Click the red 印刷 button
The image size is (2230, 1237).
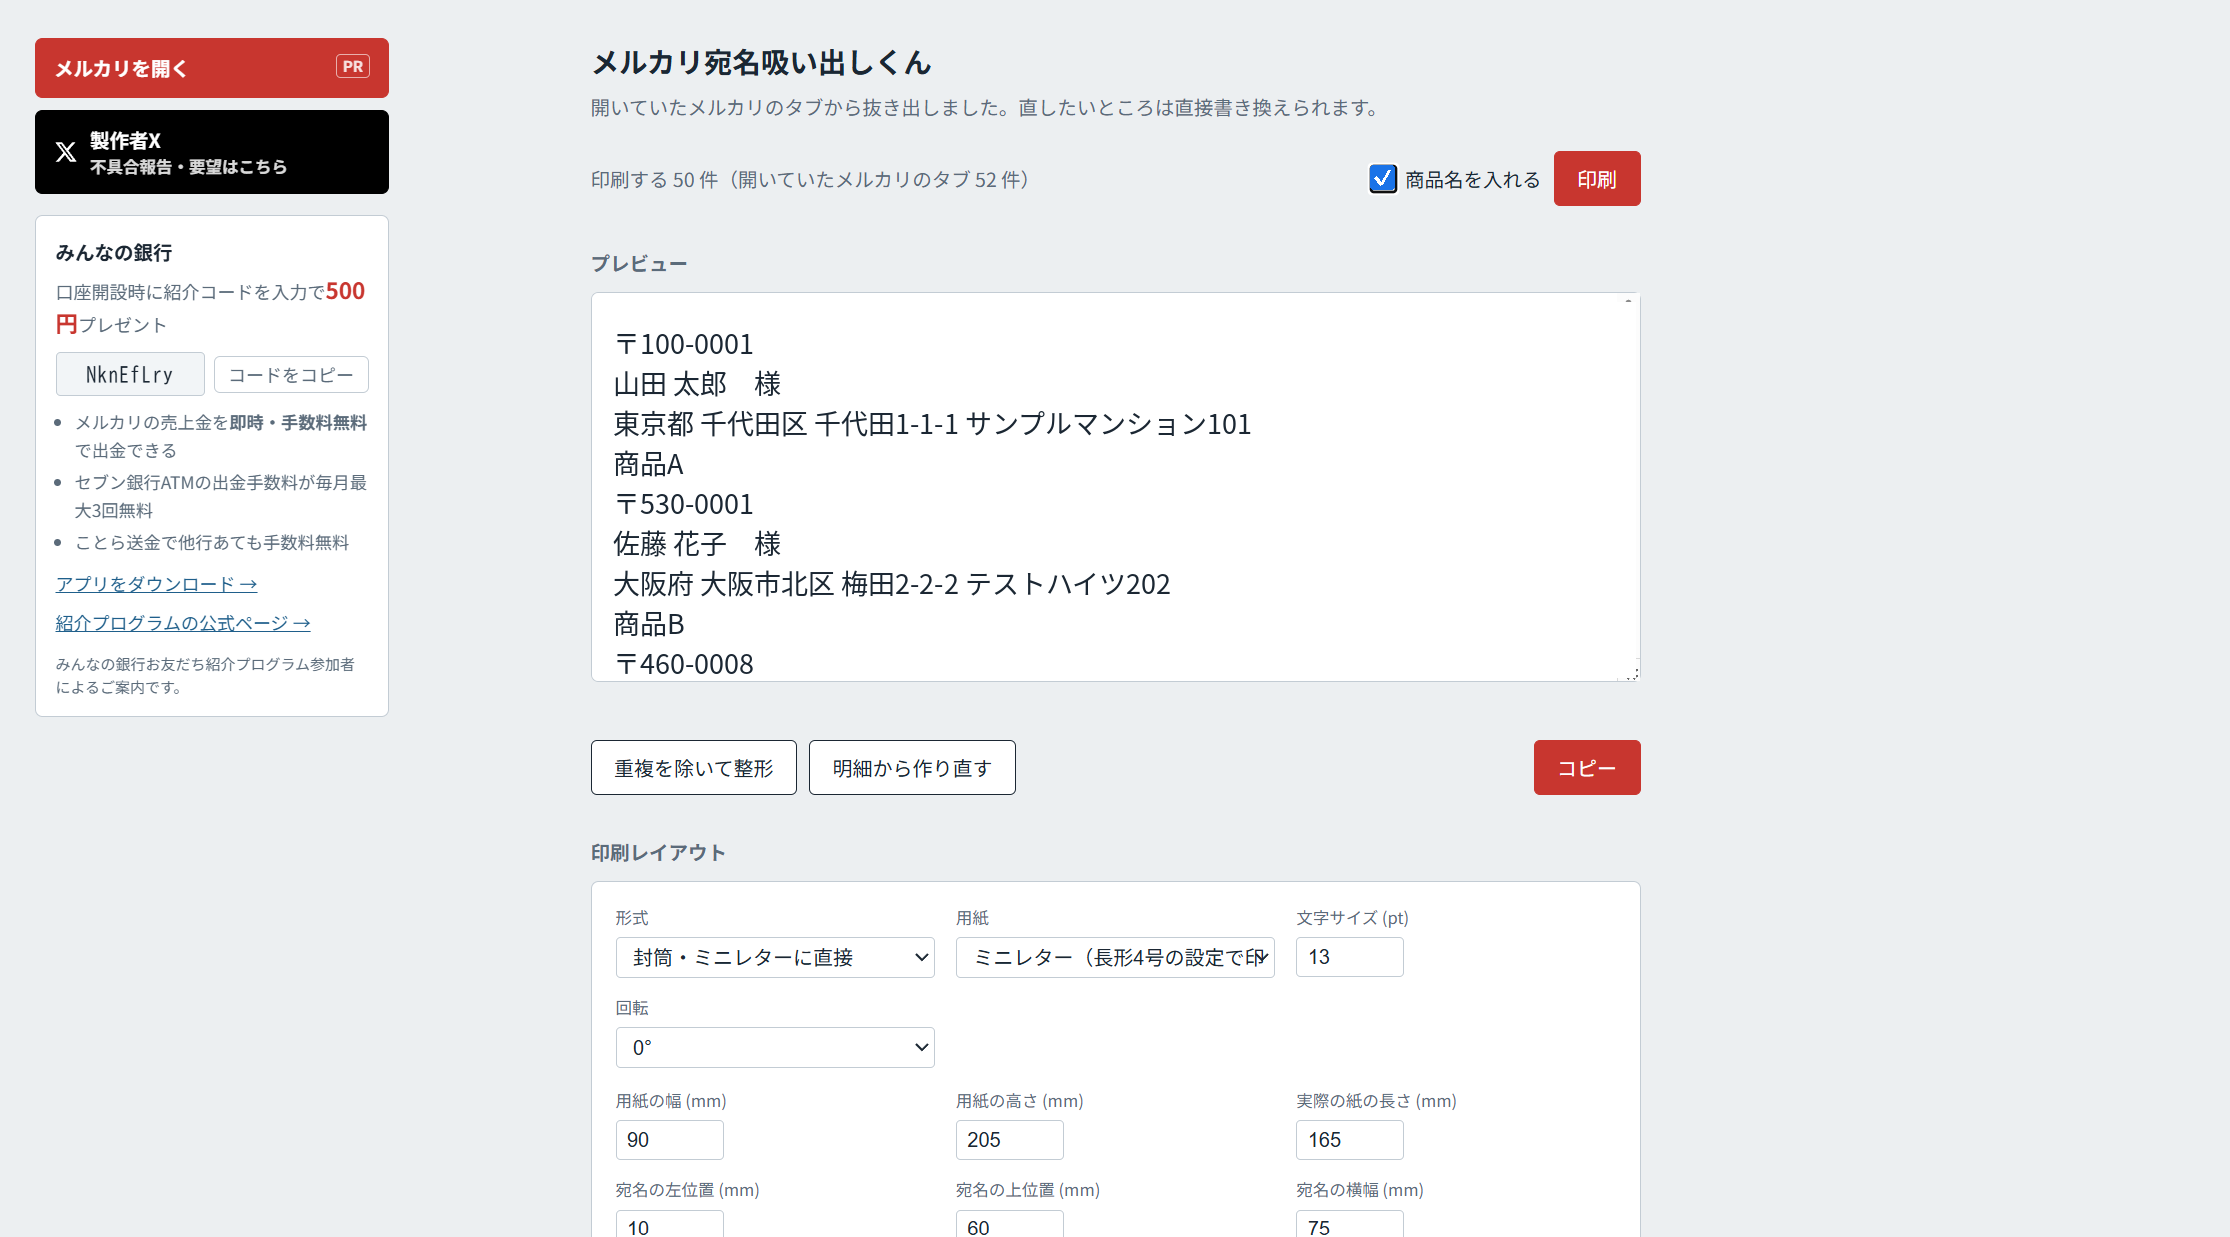click(x=1597, y=179)
